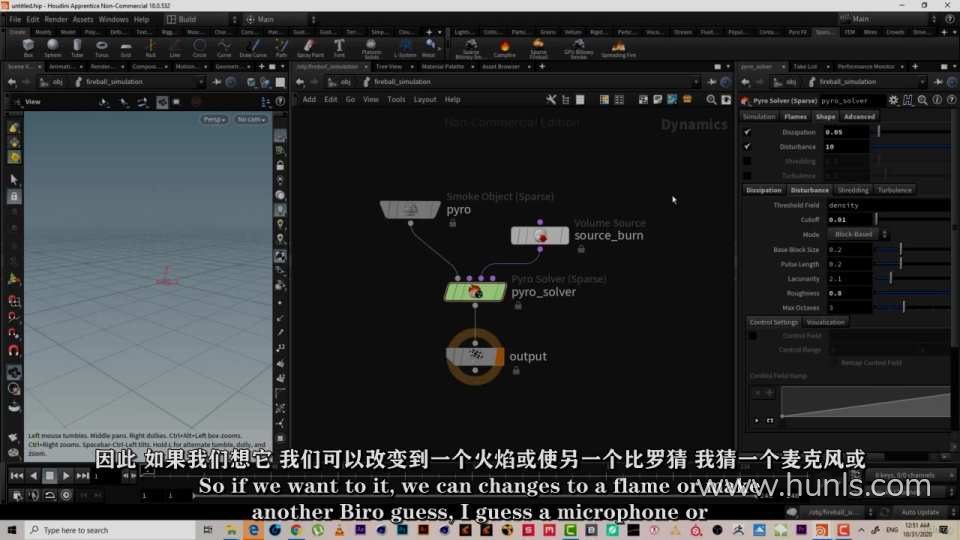Select the source_burn node
The width and height of the screenshot is (960, 540).
(x=539, y=236)
